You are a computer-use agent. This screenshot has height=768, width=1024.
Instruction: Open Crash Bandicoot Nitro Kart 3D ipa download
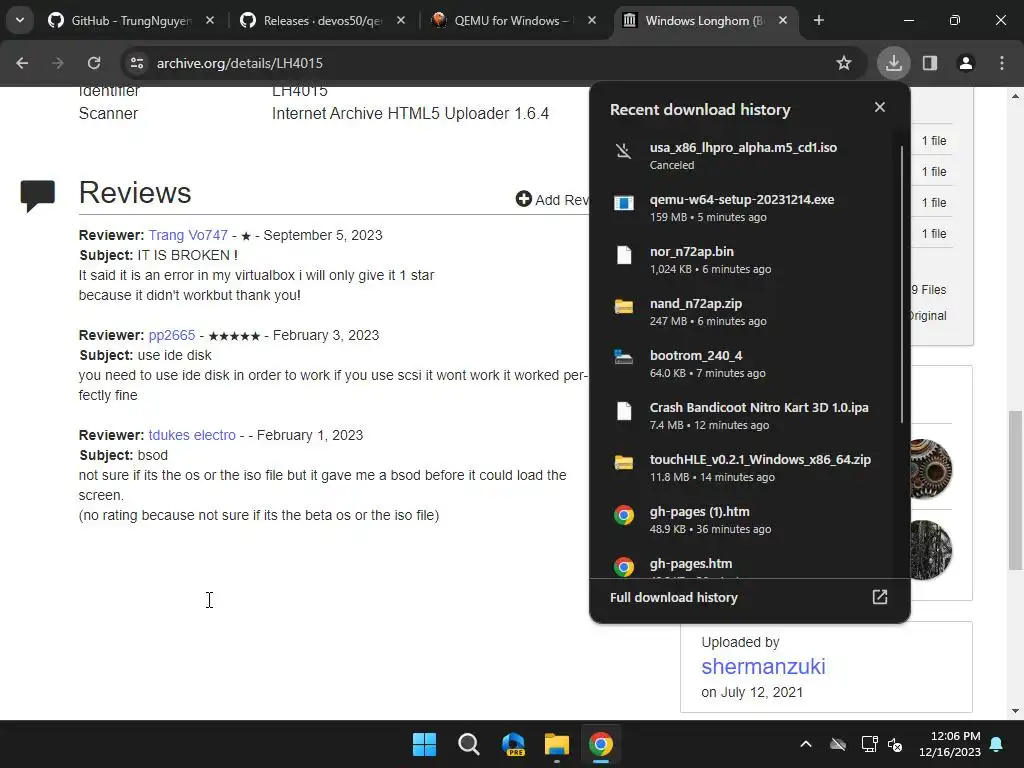click(x=744, y=415)
